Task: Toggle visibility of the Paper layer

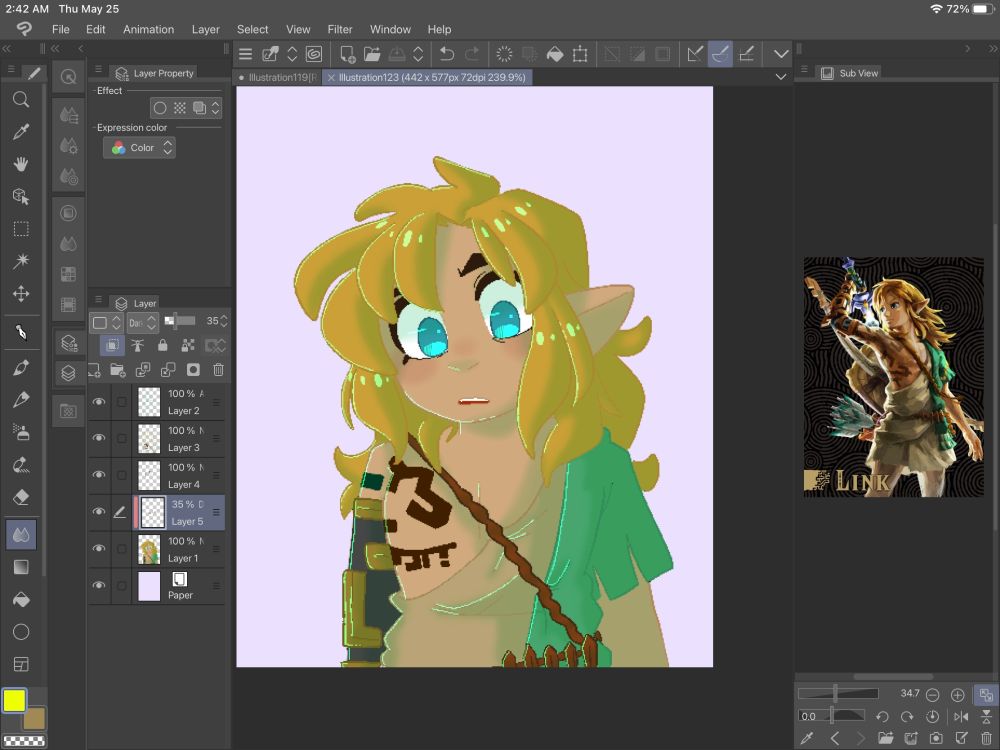Action: coord(99,586)
